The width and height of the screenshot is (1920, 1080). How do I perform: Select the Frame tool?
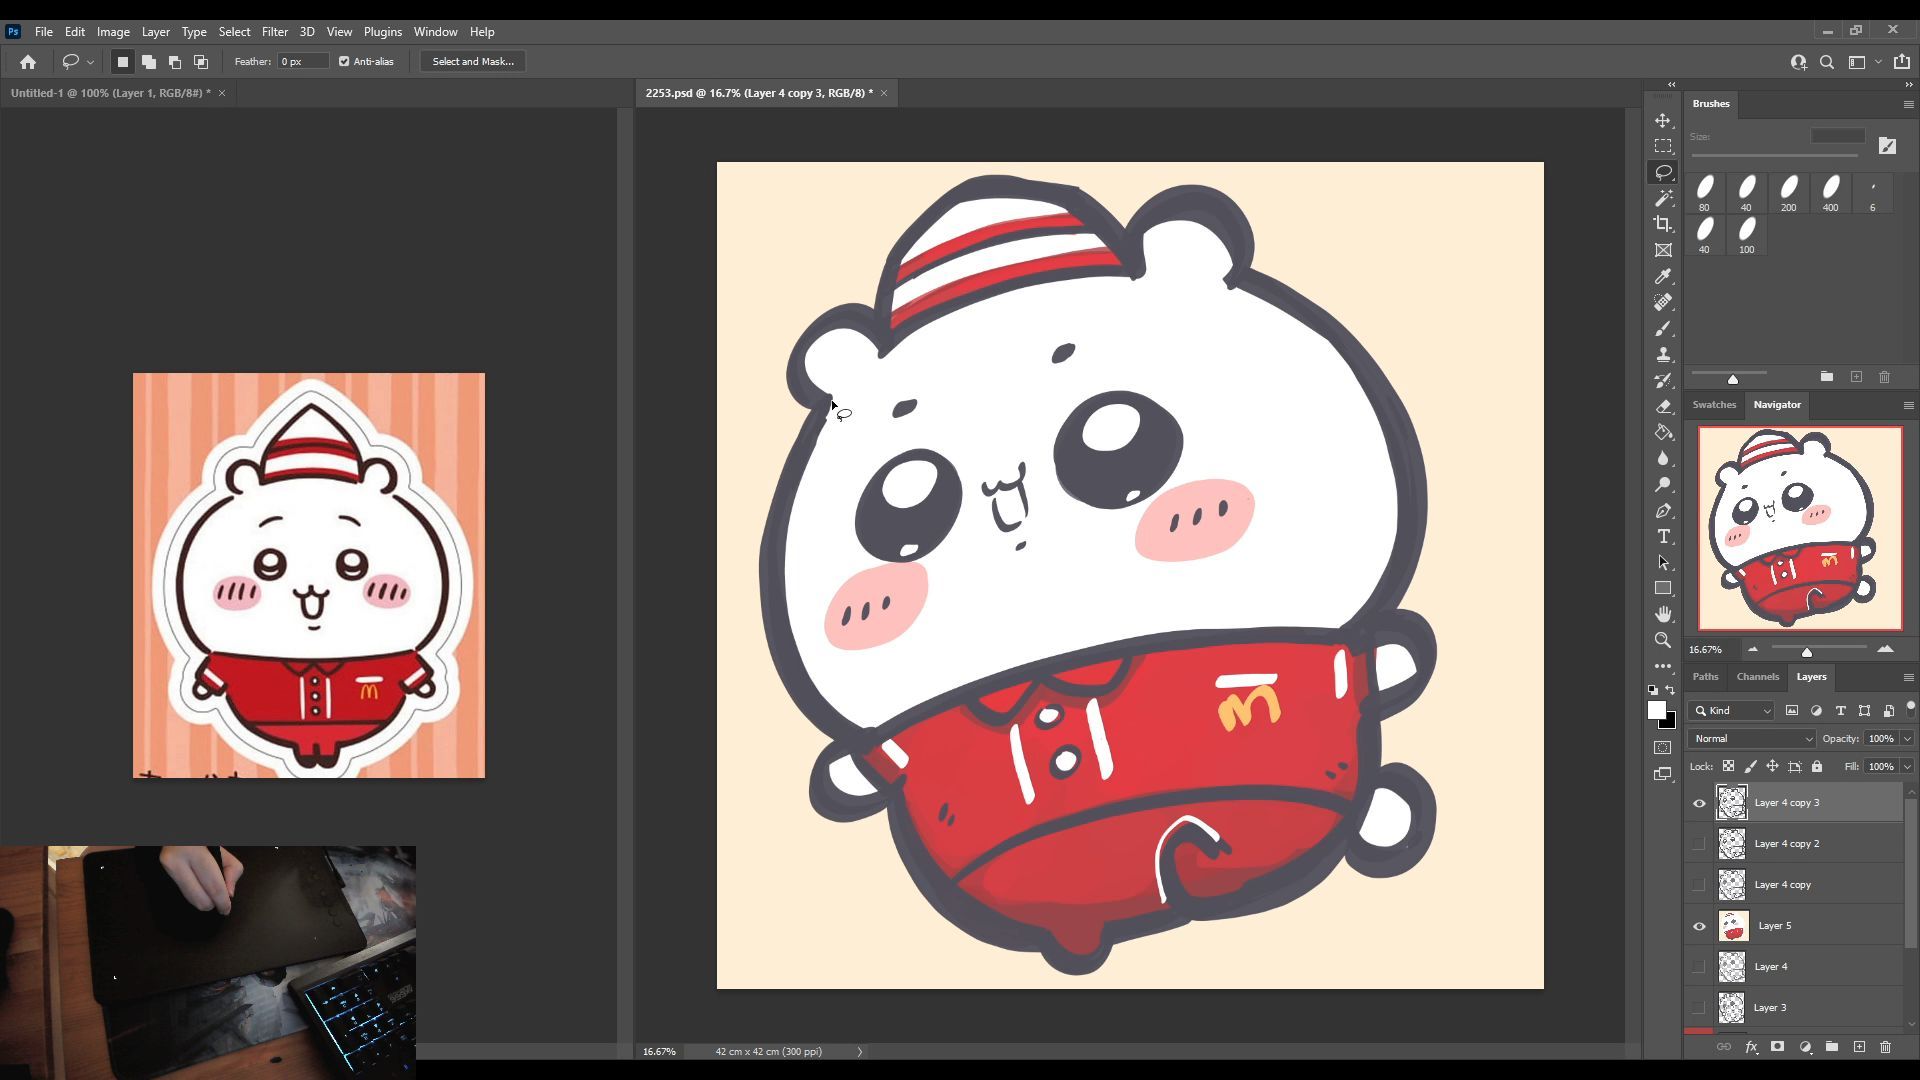pyautogui.click(x=1663, y=250)
